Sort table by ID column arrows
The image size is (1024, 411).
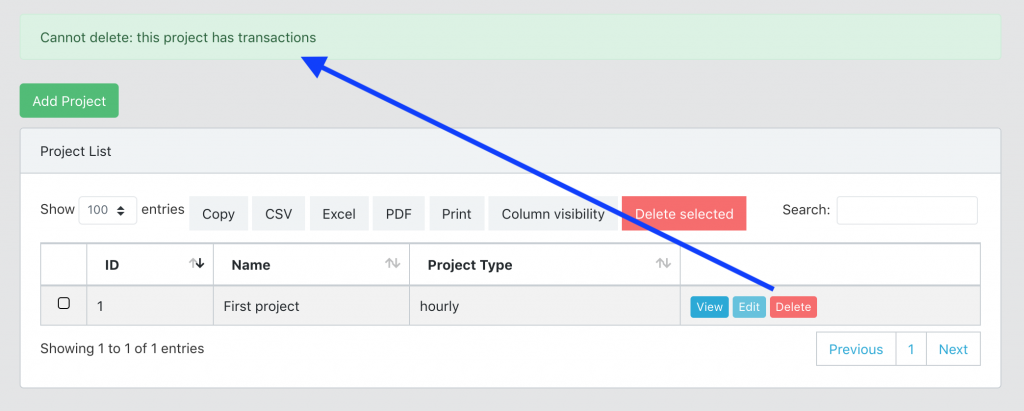tap(197, 264)
